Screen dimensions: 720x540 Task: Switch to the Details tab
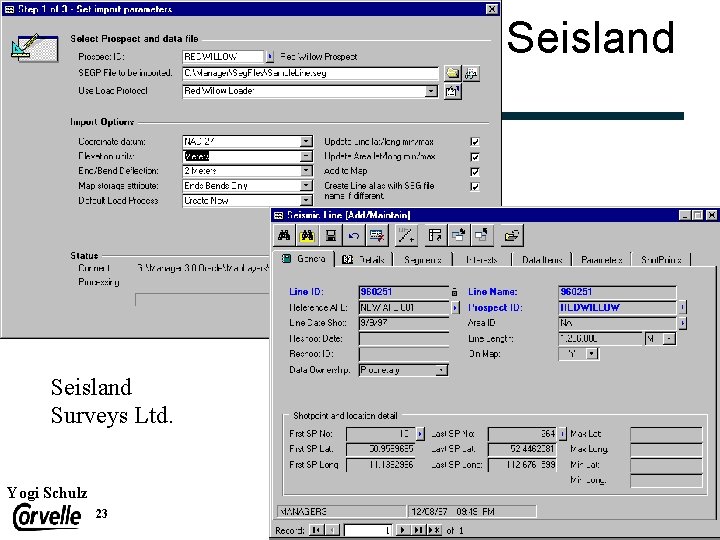[363, 260]
